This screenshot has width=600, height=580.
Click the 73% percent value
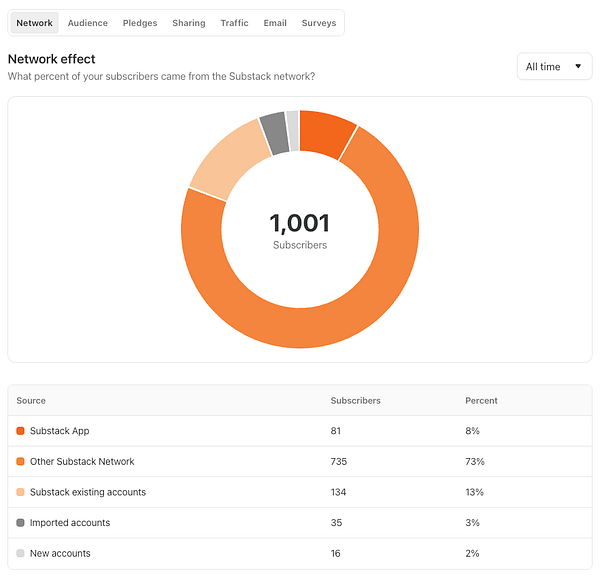475,461
